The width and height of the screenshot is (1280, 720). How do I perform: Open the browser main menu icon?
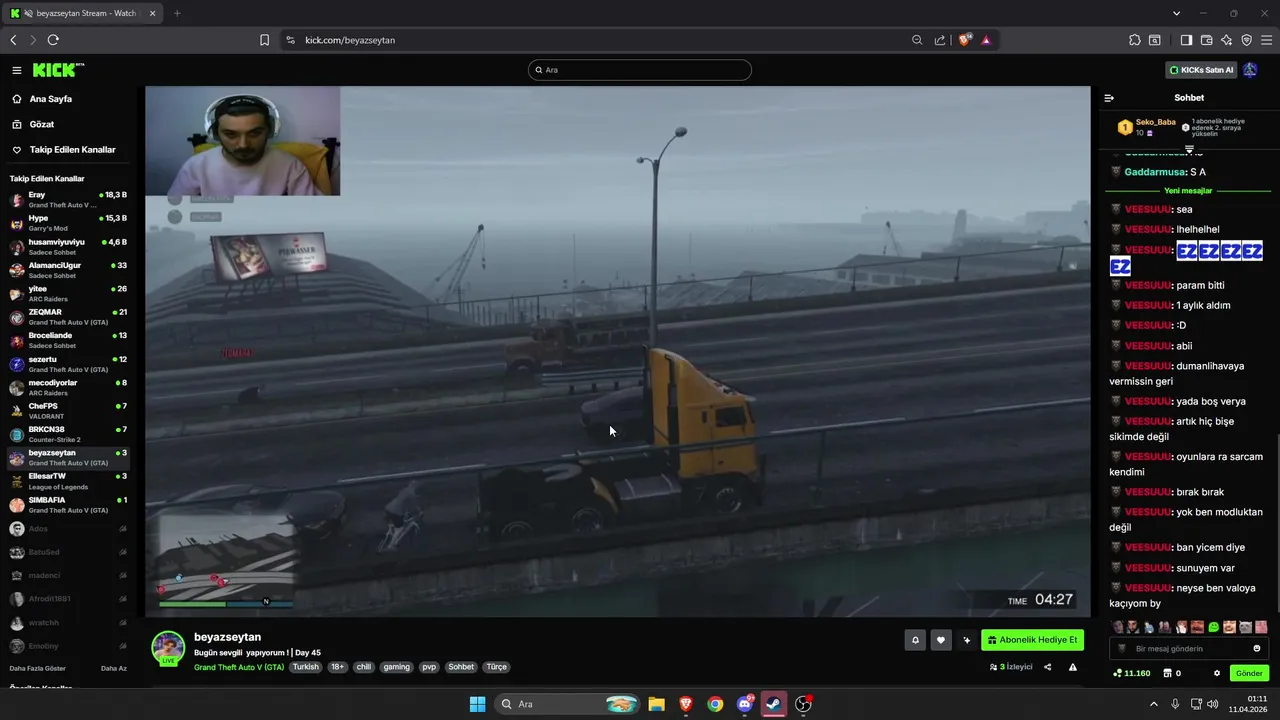(x=1266, y=40)
